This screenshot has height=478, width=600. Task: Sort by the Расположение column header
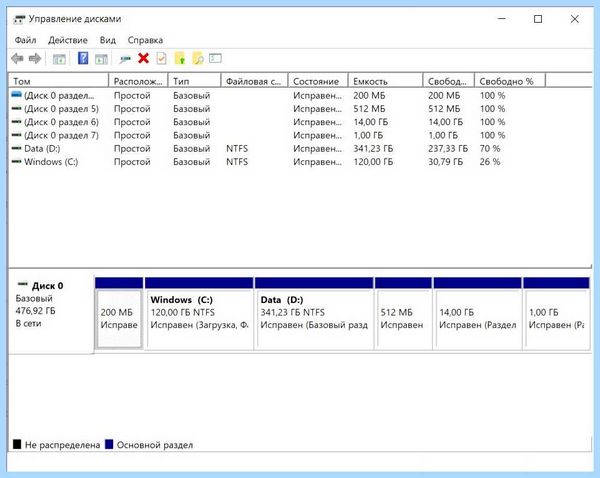pos(138,81)
